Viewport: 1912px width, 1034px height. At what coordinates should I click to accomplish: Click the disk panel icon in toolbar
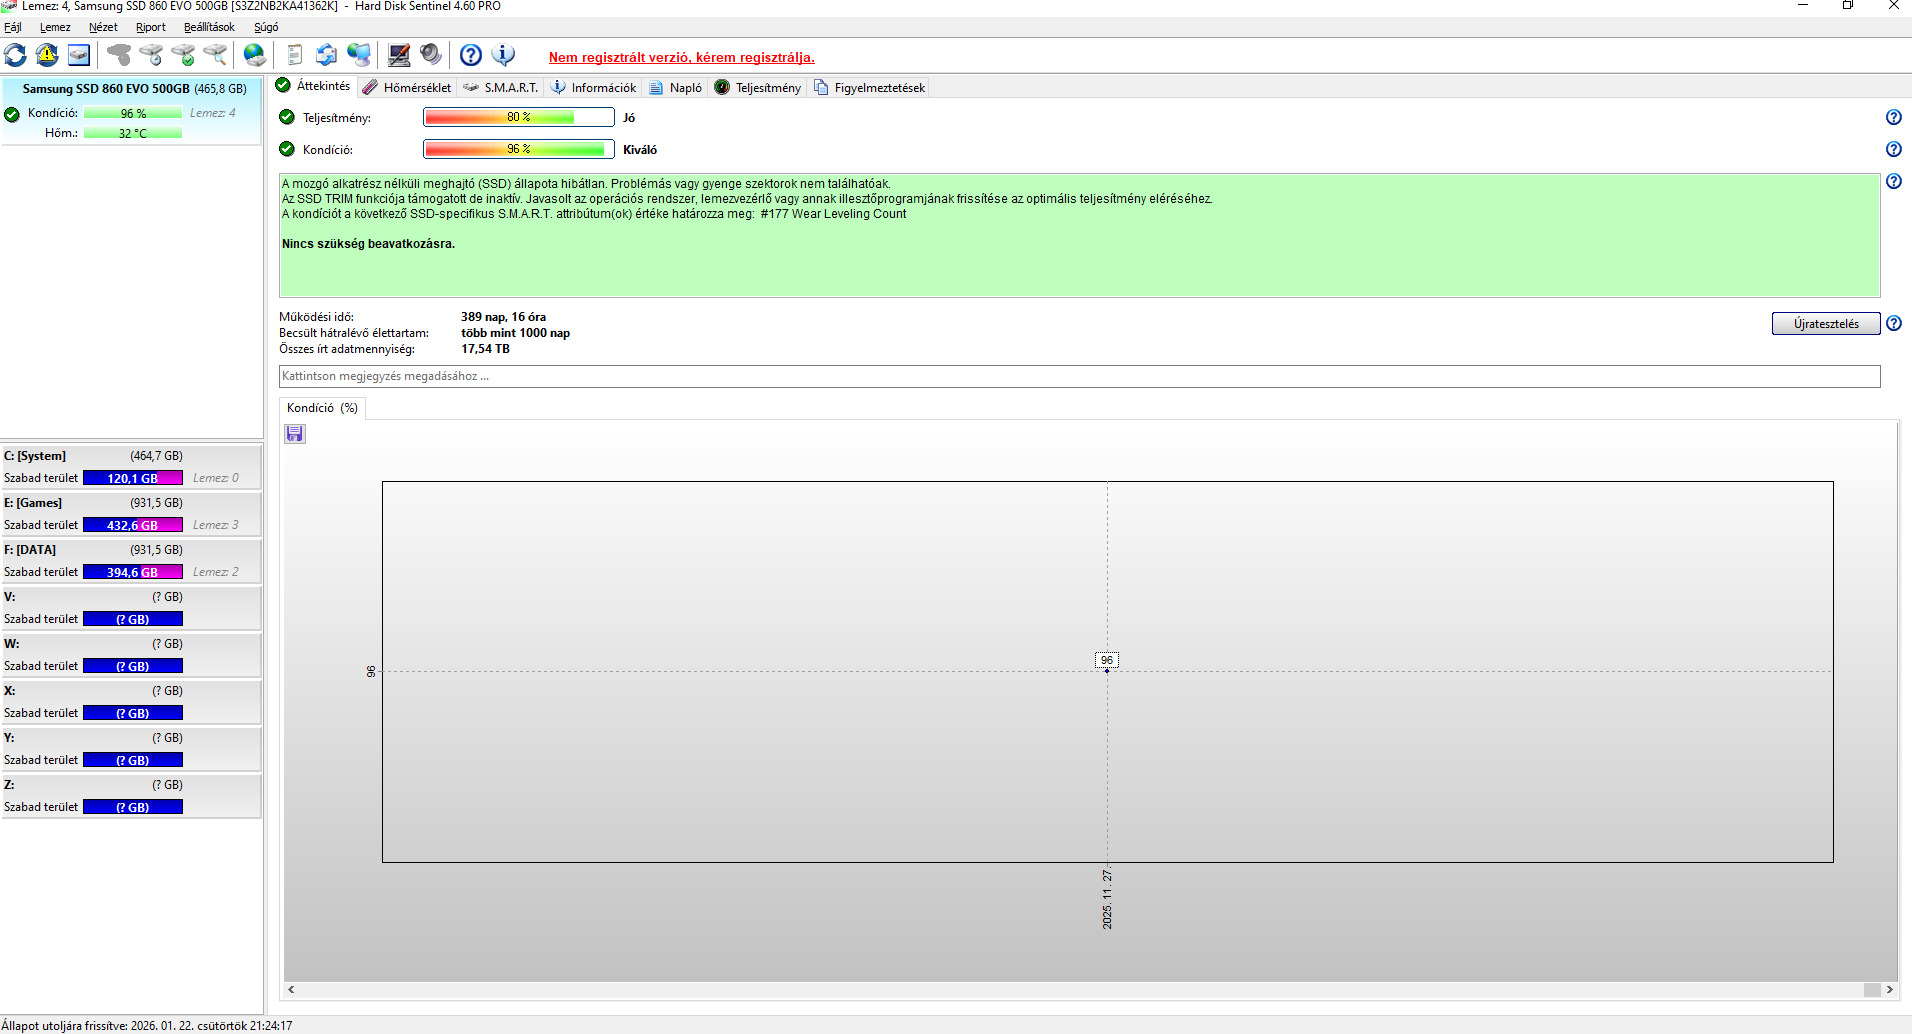[79, 55]
